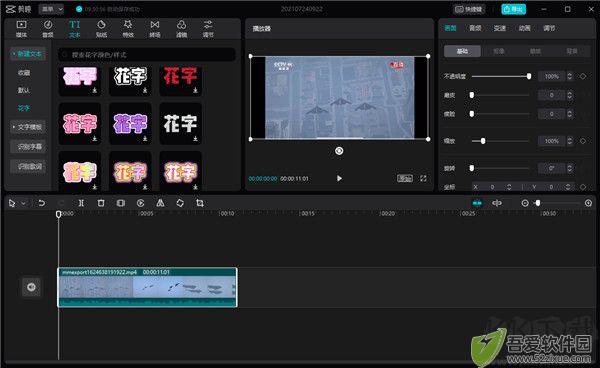Open the 转场 transitions panel
Screen dimensions: 600x368
click(155, 29)
